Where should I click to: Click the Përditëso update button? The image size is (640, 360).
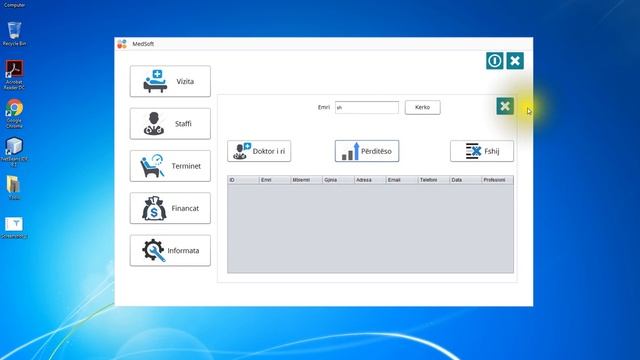(x=367, y=151)
